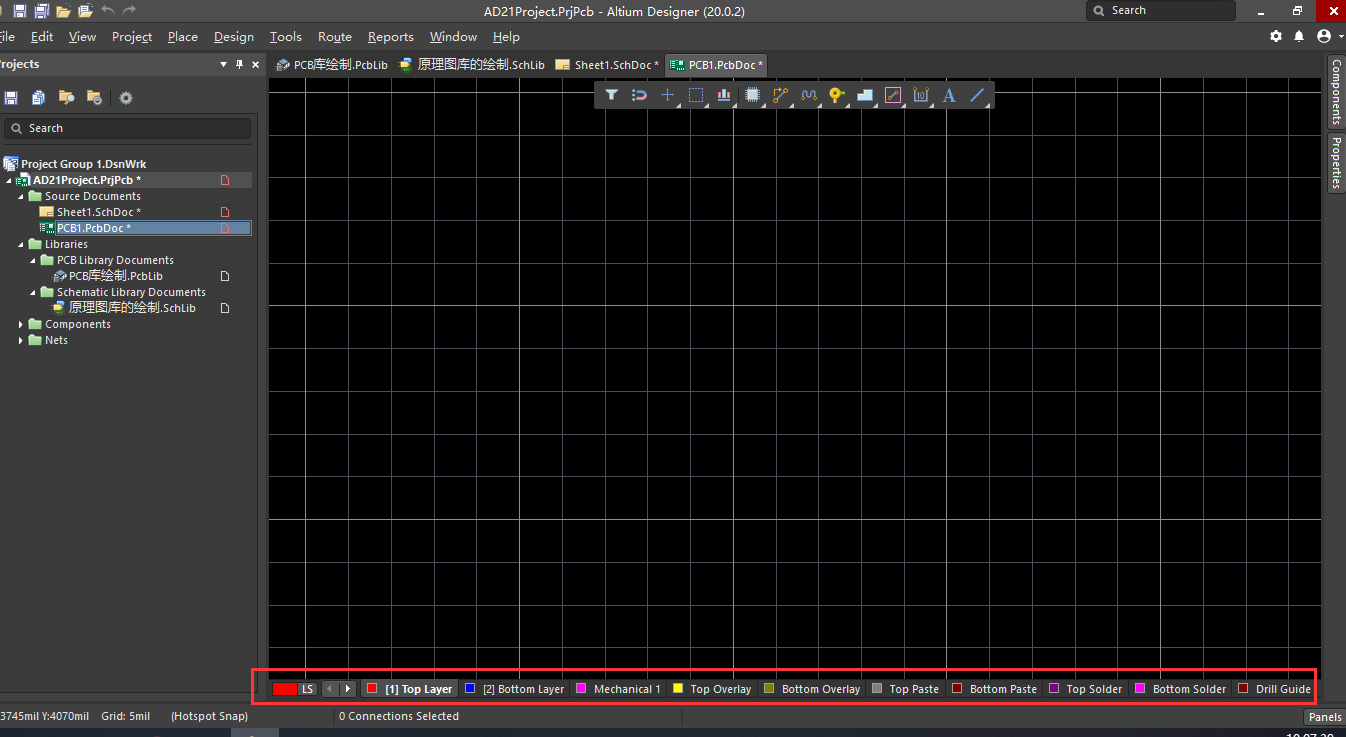
Task: Open any existing document icon
Action: click(63, 11)
